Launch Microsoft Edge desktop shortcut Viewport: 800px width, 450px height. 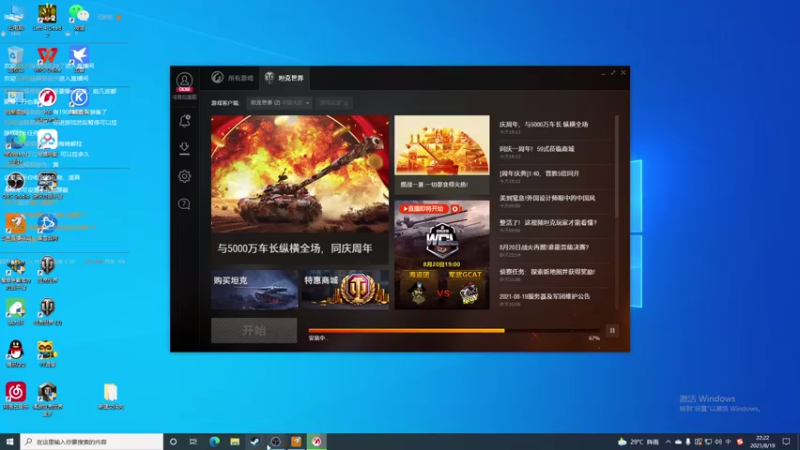(15, 146)
